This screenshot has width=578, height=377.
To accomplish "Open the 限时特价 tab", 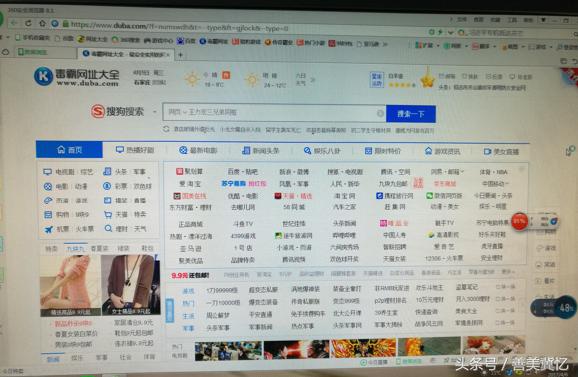I will pos(382,151).
